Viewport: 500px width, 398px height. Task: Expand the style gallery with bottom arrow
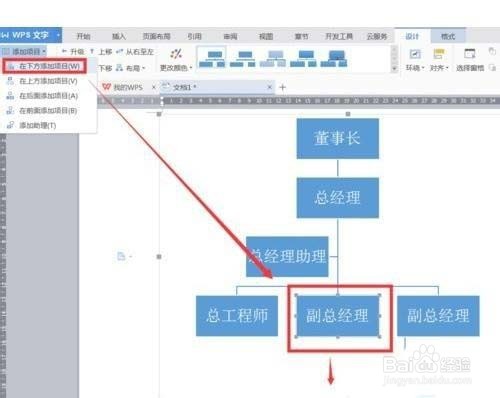pyautogui.click(x=394, y=68)
